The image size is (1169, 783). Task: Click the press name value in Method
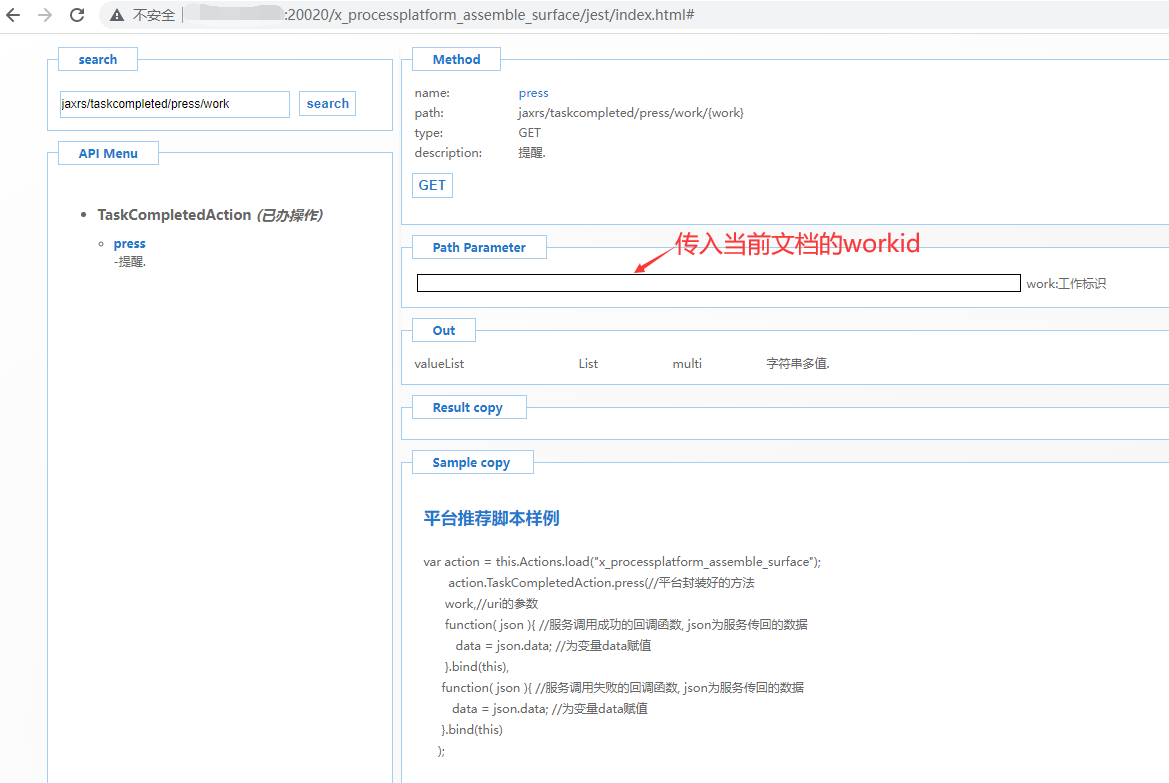(x=533, y=93)
